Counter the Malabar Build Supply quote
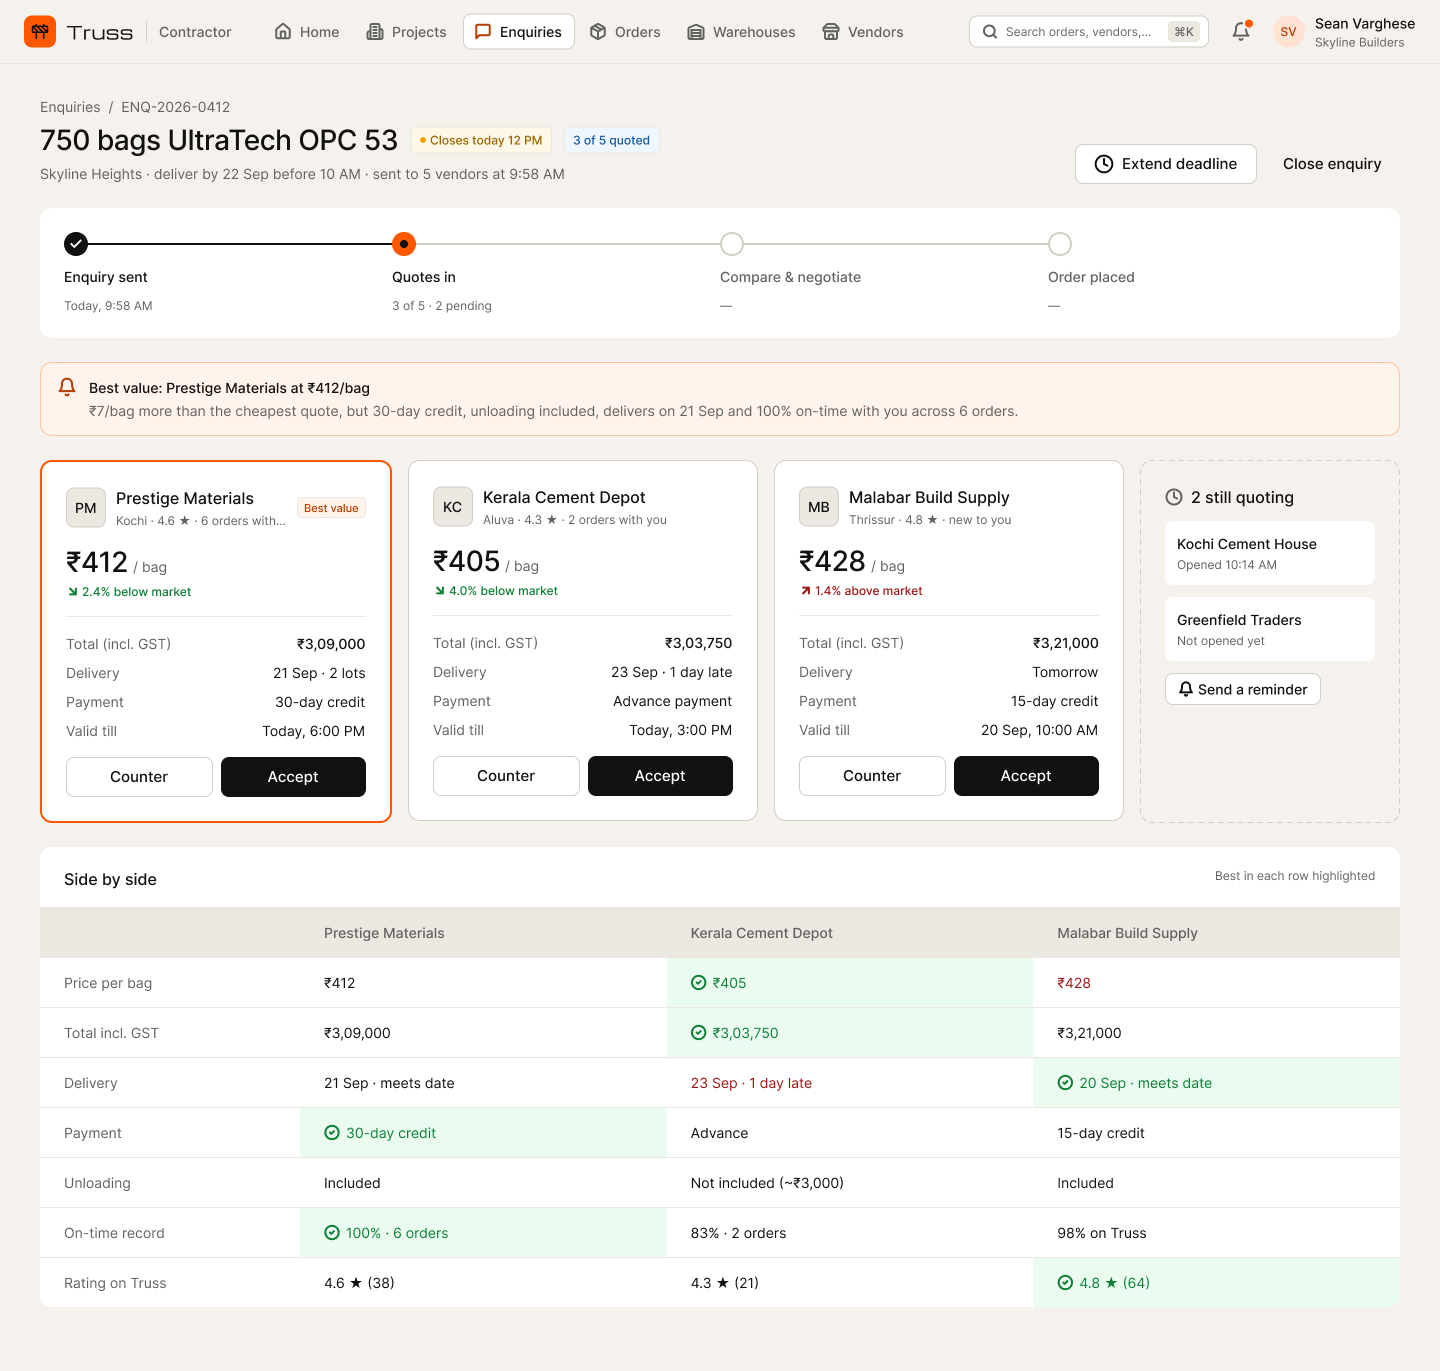1440x1371 pixels. [x=872, y=776]
